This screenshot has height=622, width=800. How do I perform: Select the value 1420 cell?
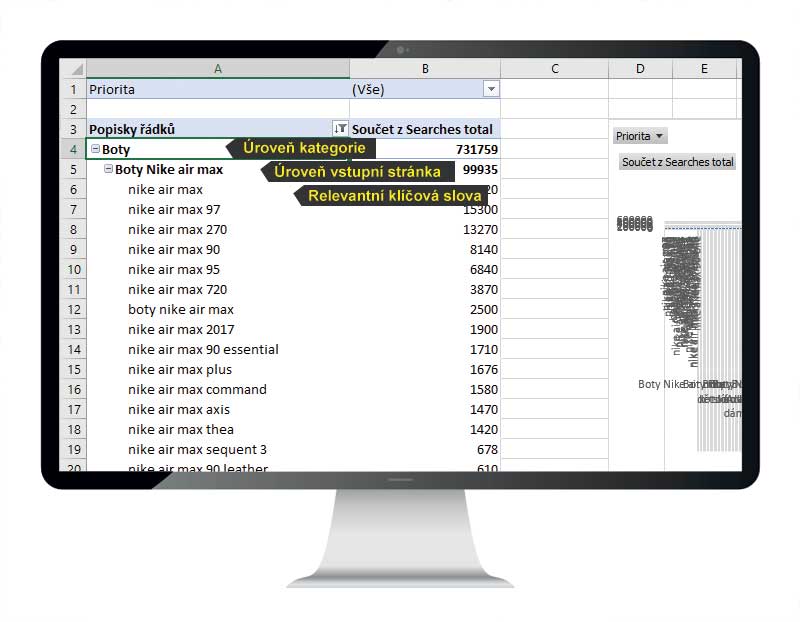pos(425,429)
